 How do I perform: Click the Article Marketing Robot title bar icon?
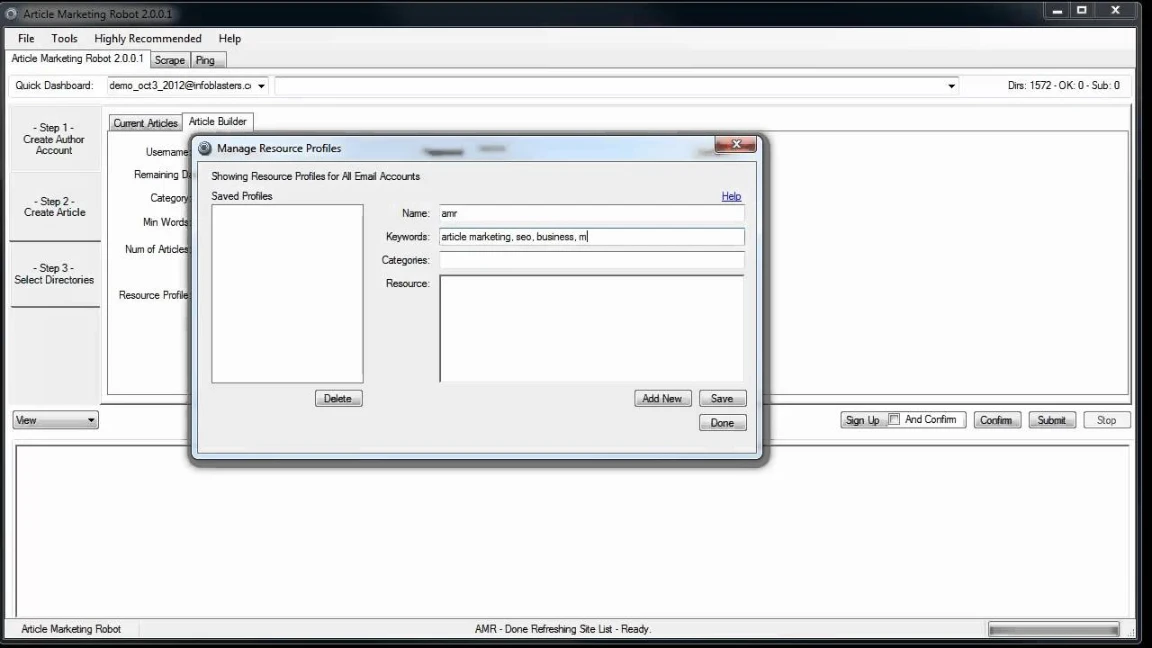[11, 14]
